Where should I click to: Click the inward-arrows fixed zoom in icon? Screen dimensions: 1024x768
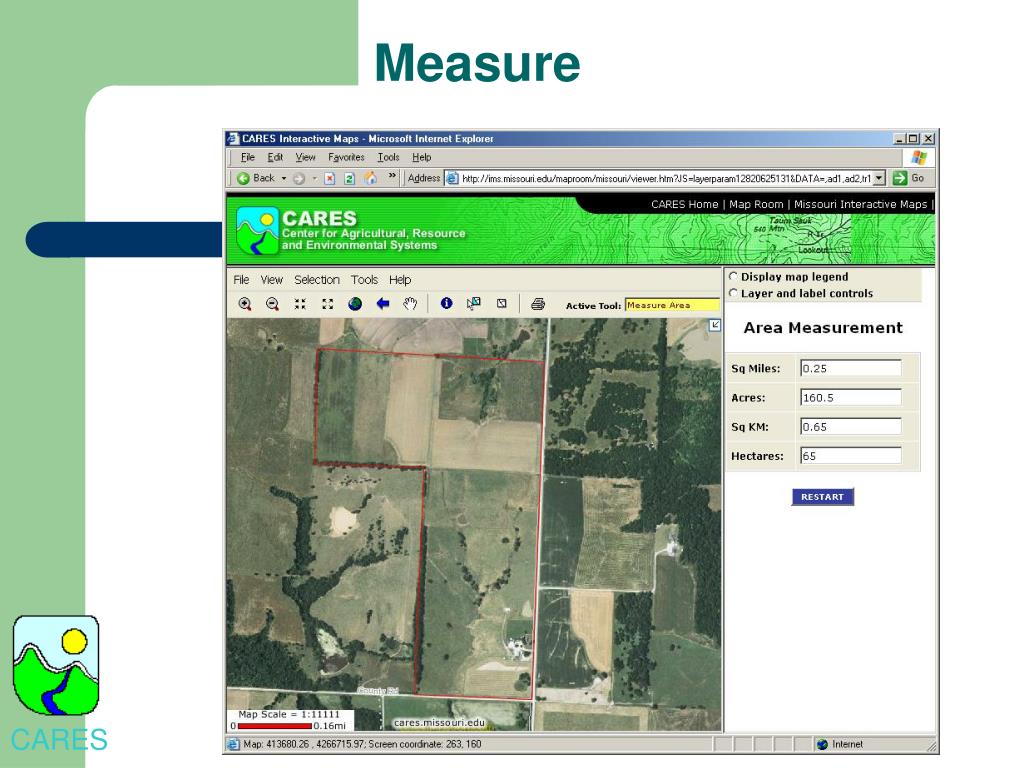pyautogui.click(x=300, y=304)
